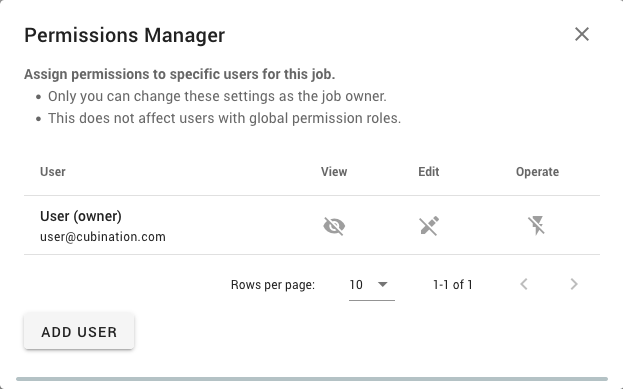Click the 1-1 of 1 pagination label
Image resolution: width=623 pixels, height=389 pixels.
point(453,284)
